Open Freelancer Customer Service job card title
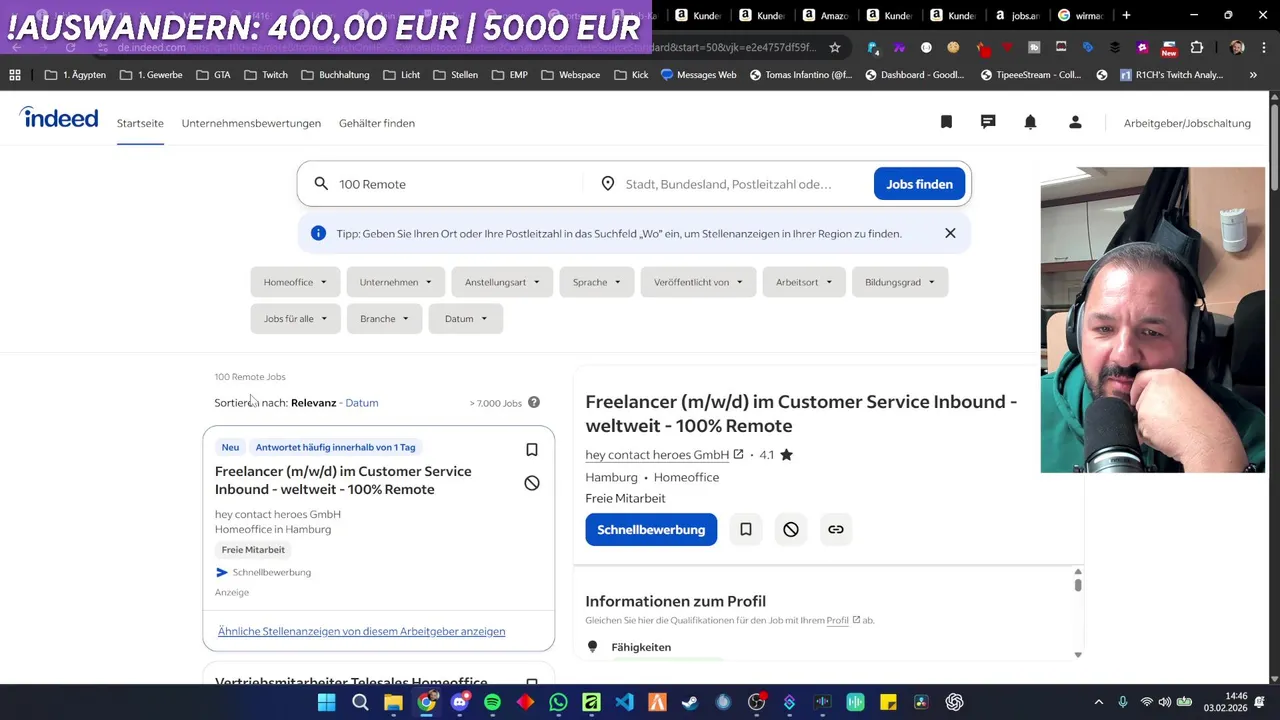 pos(343,480)
